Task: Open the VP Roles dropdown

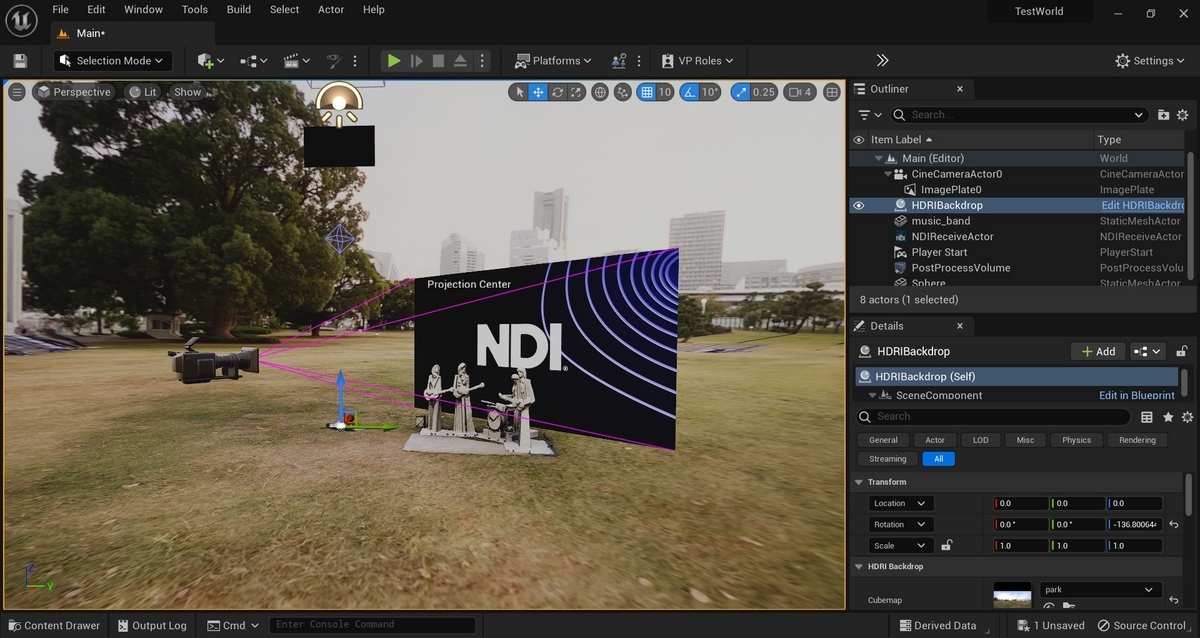Action: point(699,61)
